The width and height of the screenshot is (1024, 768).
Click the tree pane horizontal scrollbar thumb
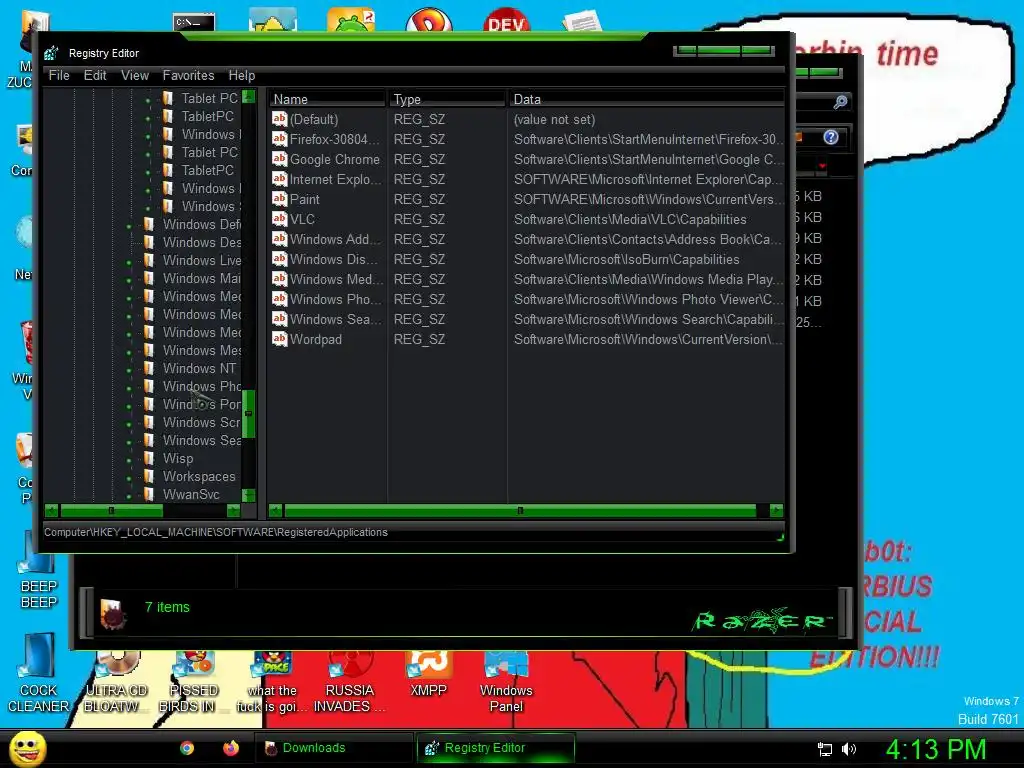(111, 510)
